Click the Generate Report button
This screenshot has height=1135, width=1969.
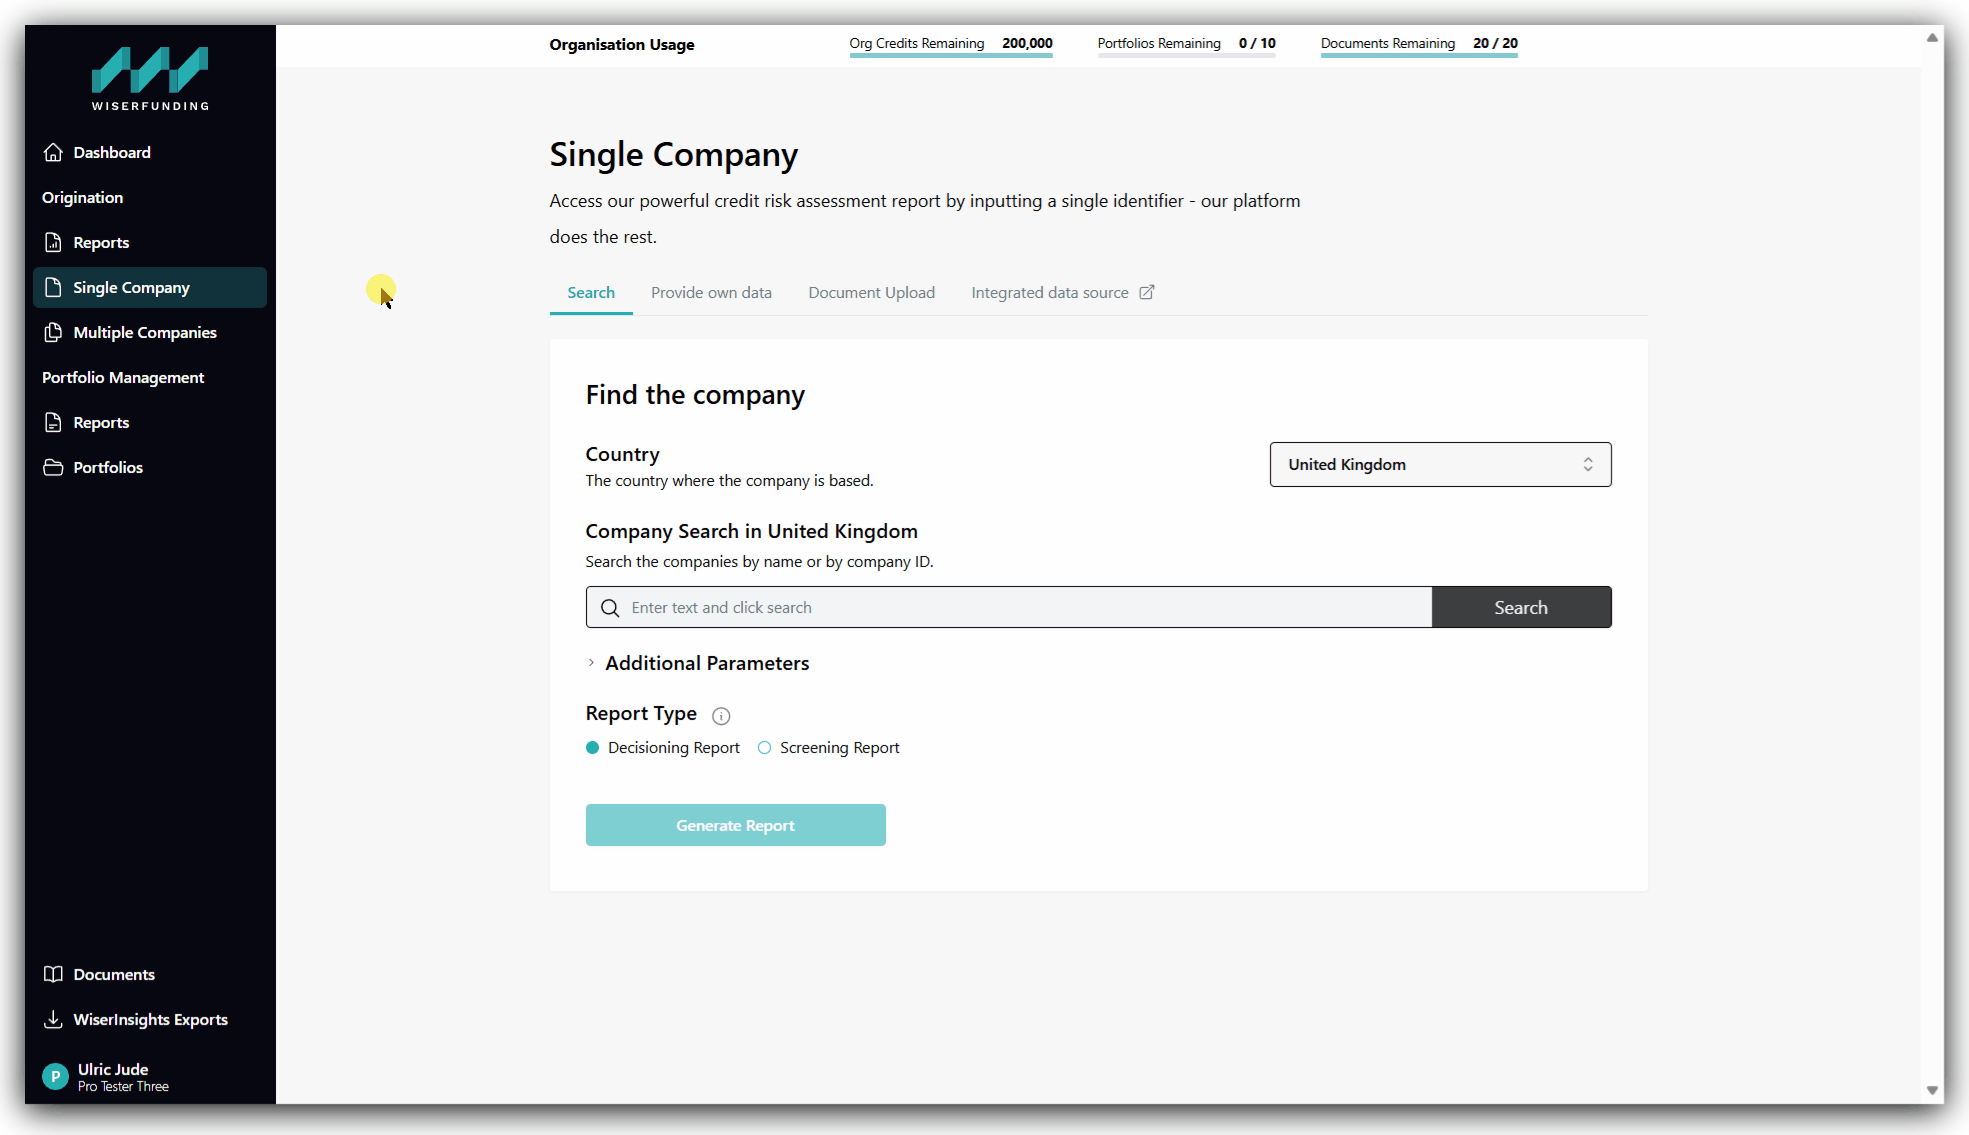(736, 825)
